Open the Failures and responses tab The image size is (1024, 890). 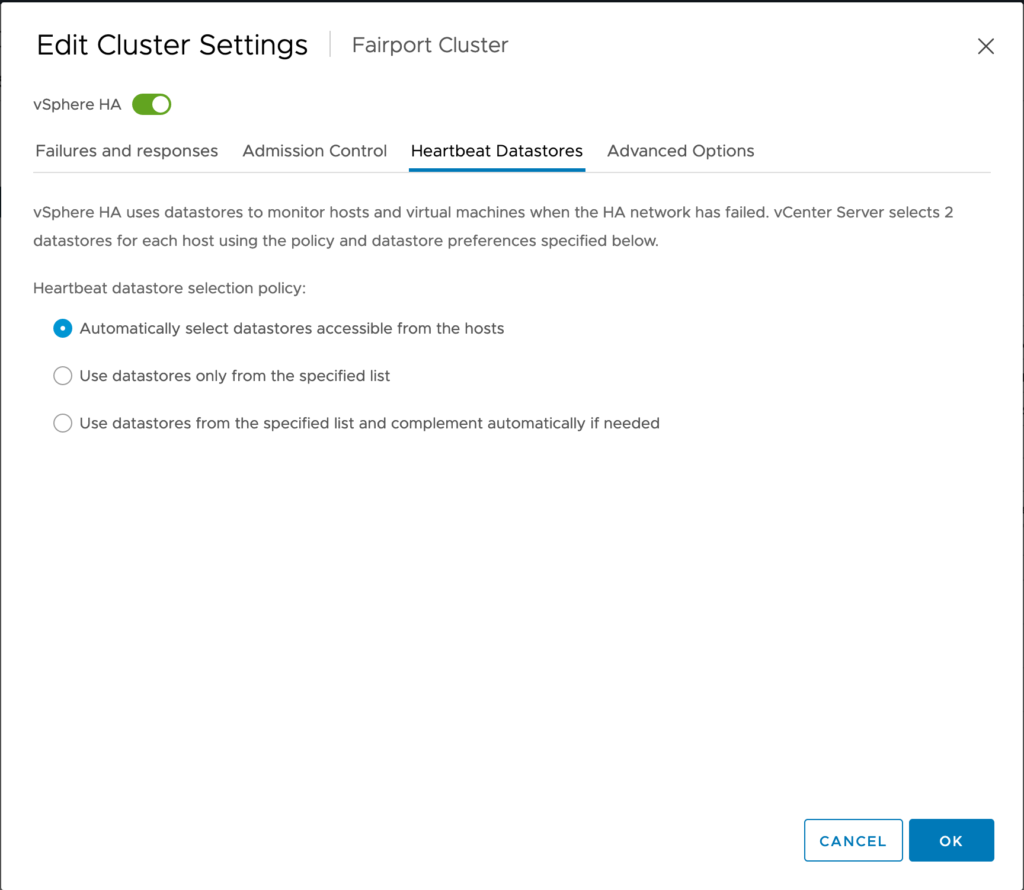click(x=126, y=151)
